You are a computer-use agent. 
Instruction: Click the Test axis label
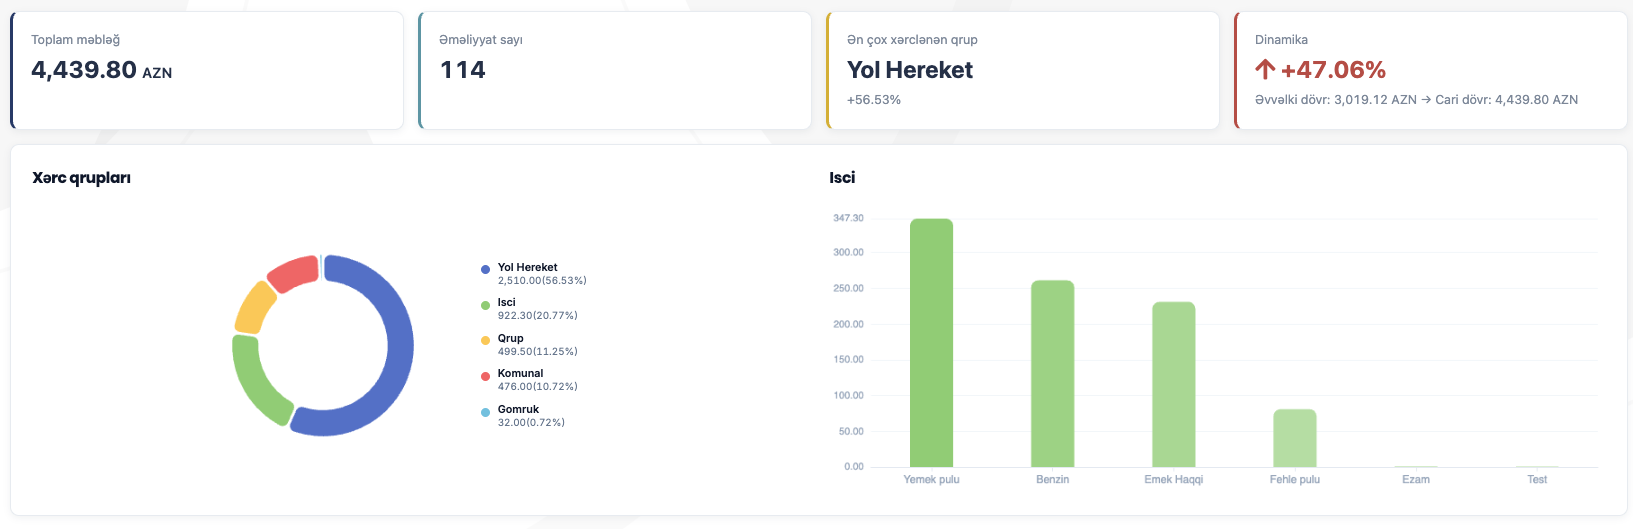point(1537,480)
